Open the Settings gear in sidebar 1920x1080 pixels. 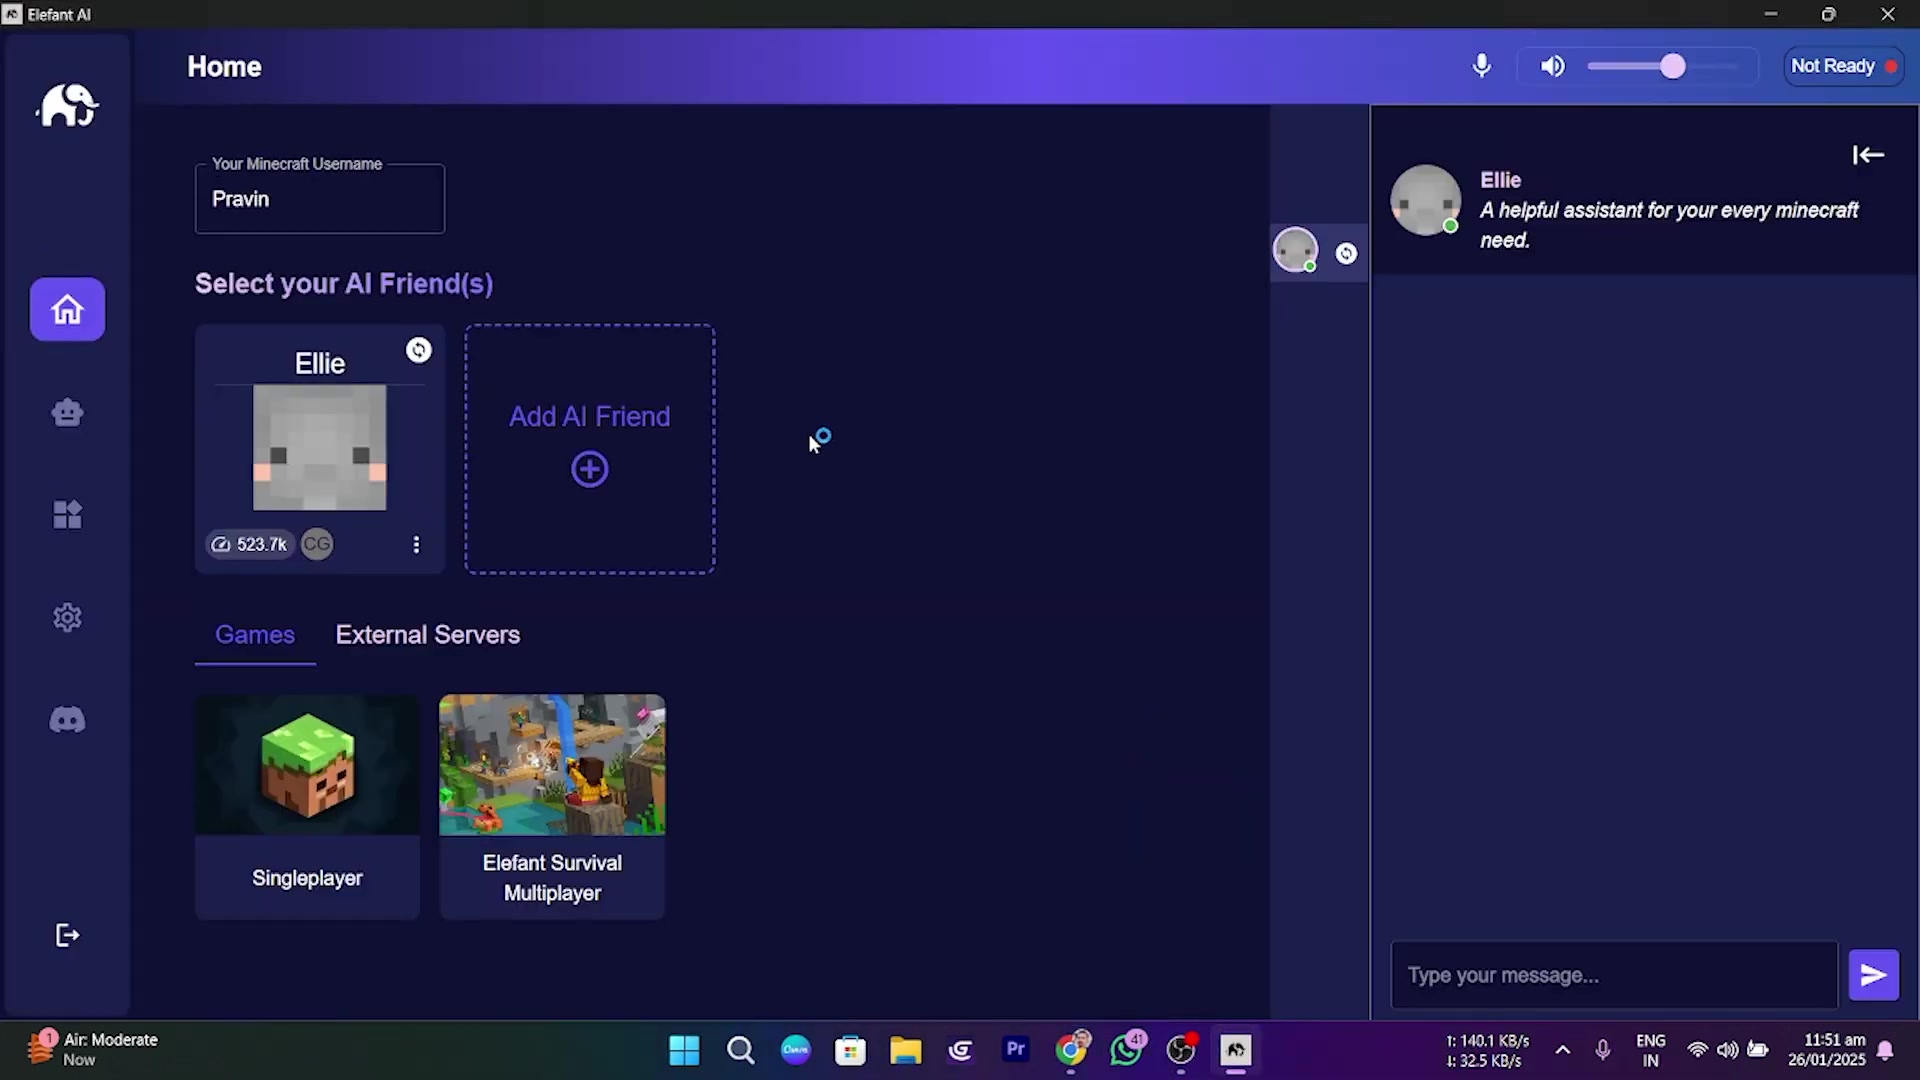[66, 617]
